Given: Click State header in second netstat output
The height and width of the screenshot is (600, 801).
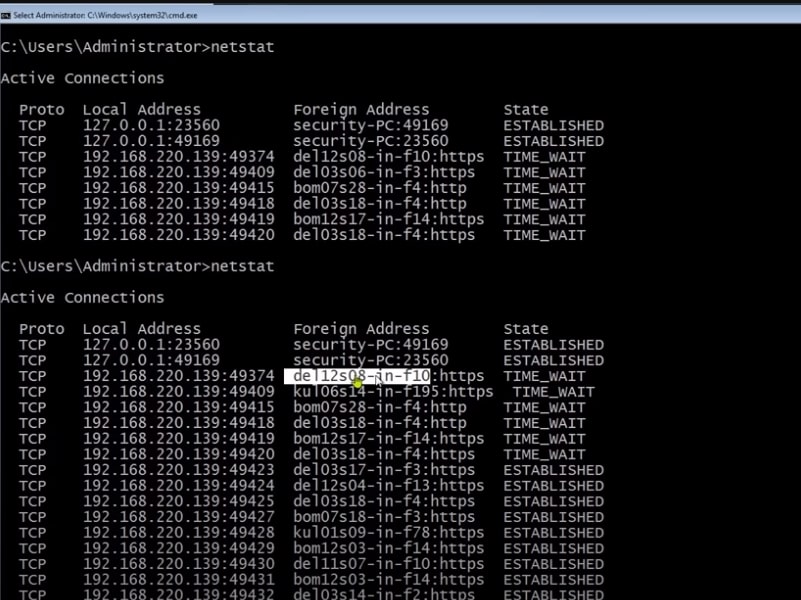Looking at the screenshot, I should [x=525, y=329].
